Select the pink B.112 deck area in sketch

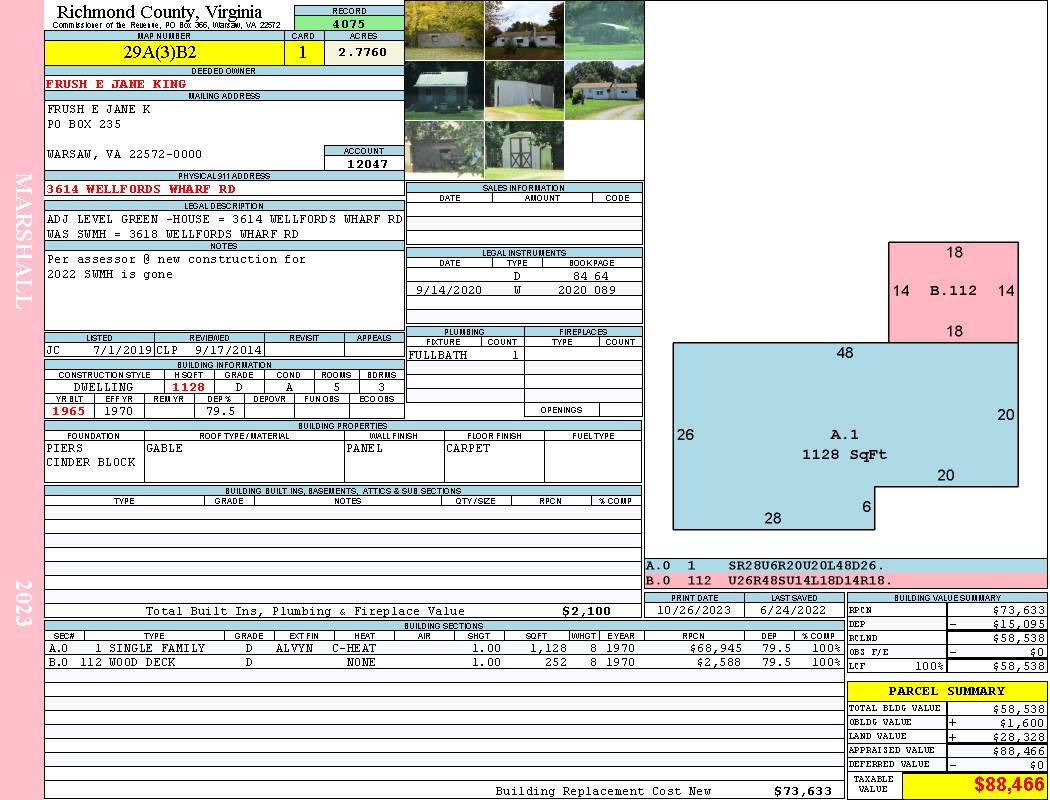pos(953,292)
